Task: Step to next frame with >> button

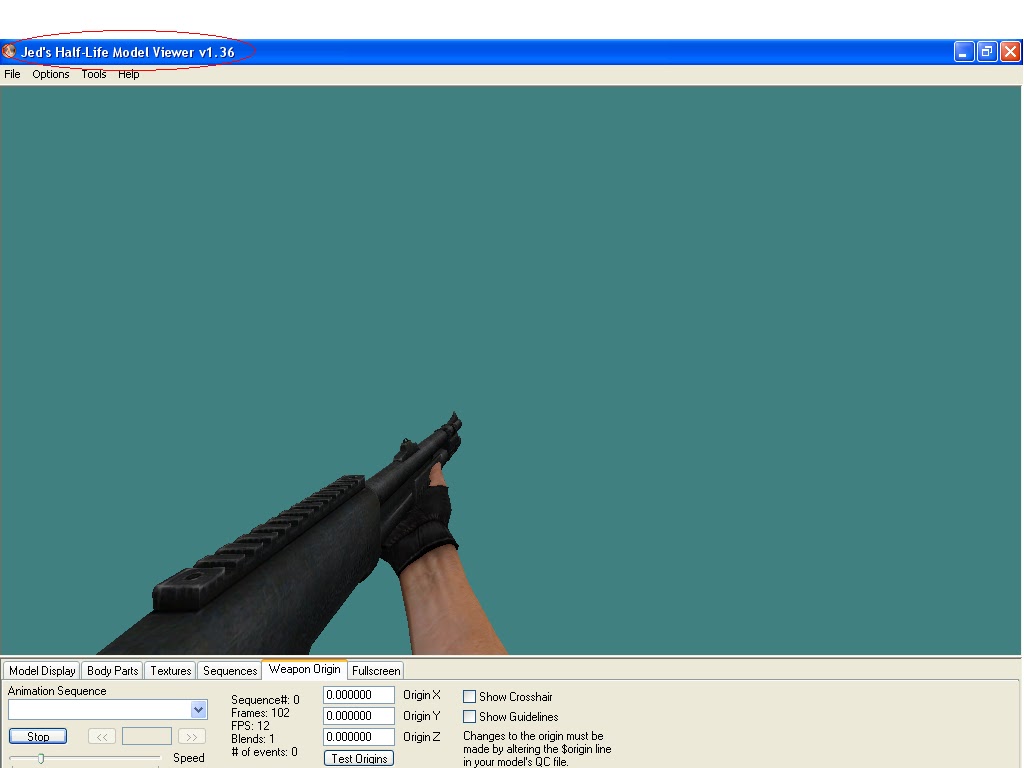Action: coord(191,737)
